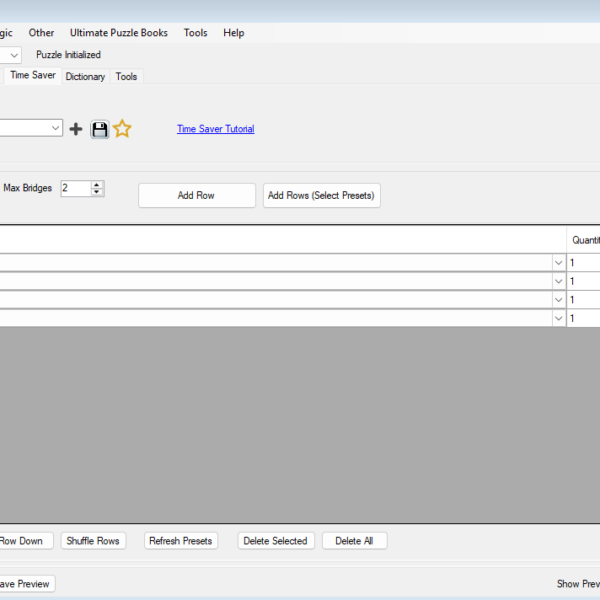Click the gold star favorite icon
Image resolution: width=600 pixels, height=600 pixels.
(122, 129)
